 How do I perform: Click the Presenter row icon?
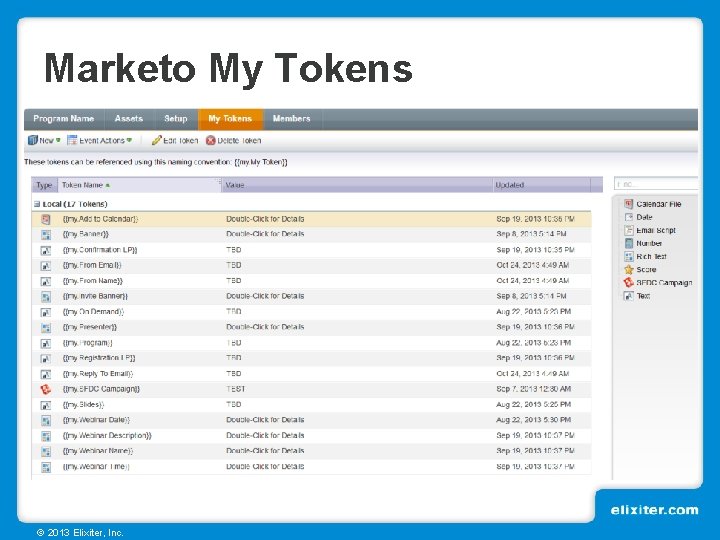(x=45, y=327)
